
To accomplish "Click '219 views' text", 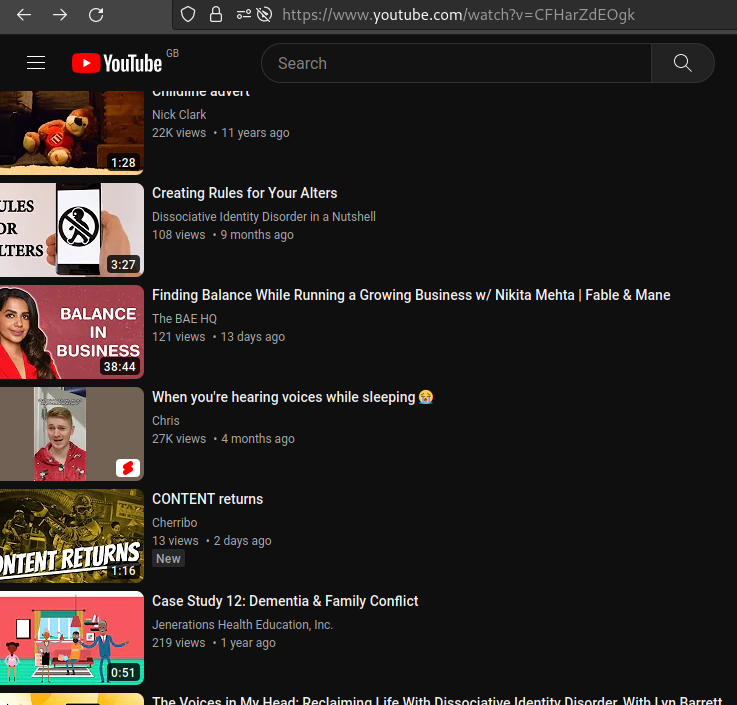I will (179, 643).
